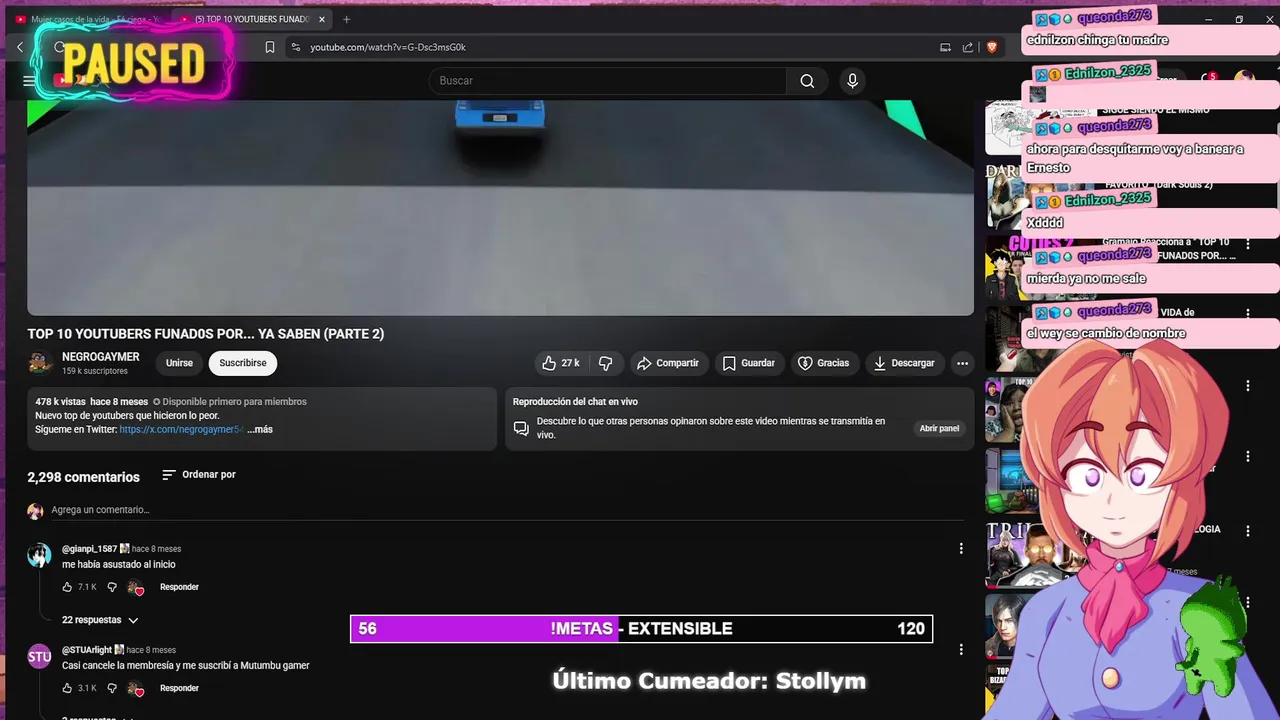Dislike the @STUArlight comment

point(112,688)
